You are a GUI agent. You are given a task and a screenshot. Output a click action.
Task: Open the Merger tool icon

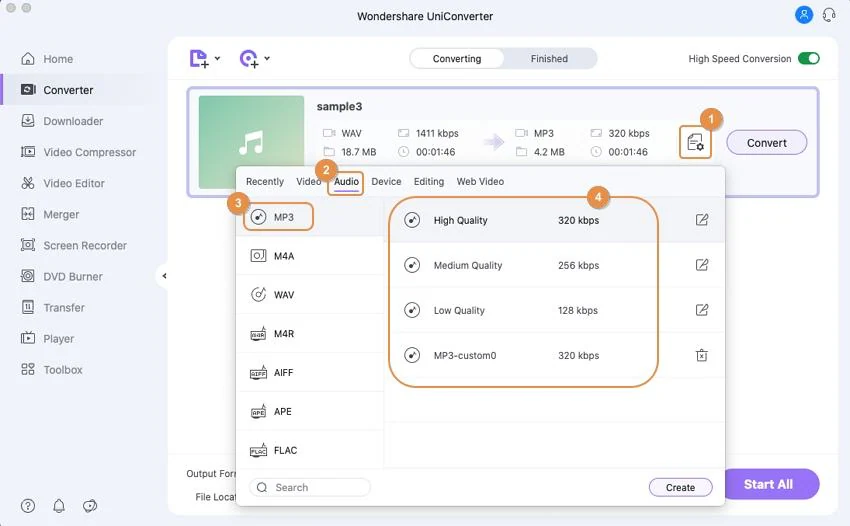coord(28,214)
